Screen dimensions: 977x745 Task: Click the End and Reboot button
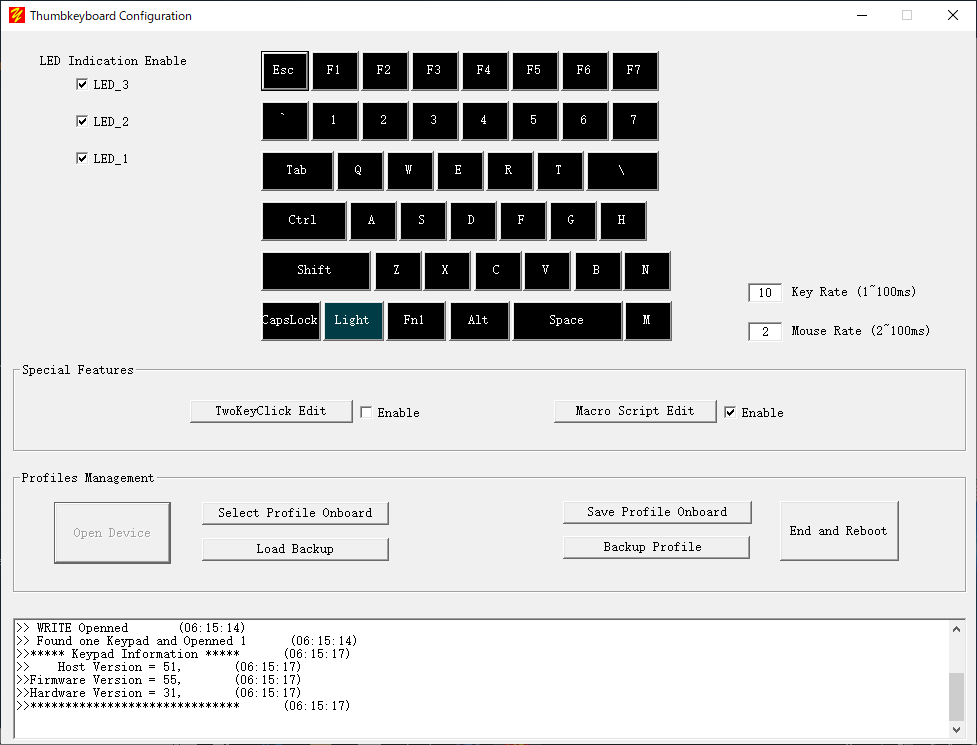839,531
